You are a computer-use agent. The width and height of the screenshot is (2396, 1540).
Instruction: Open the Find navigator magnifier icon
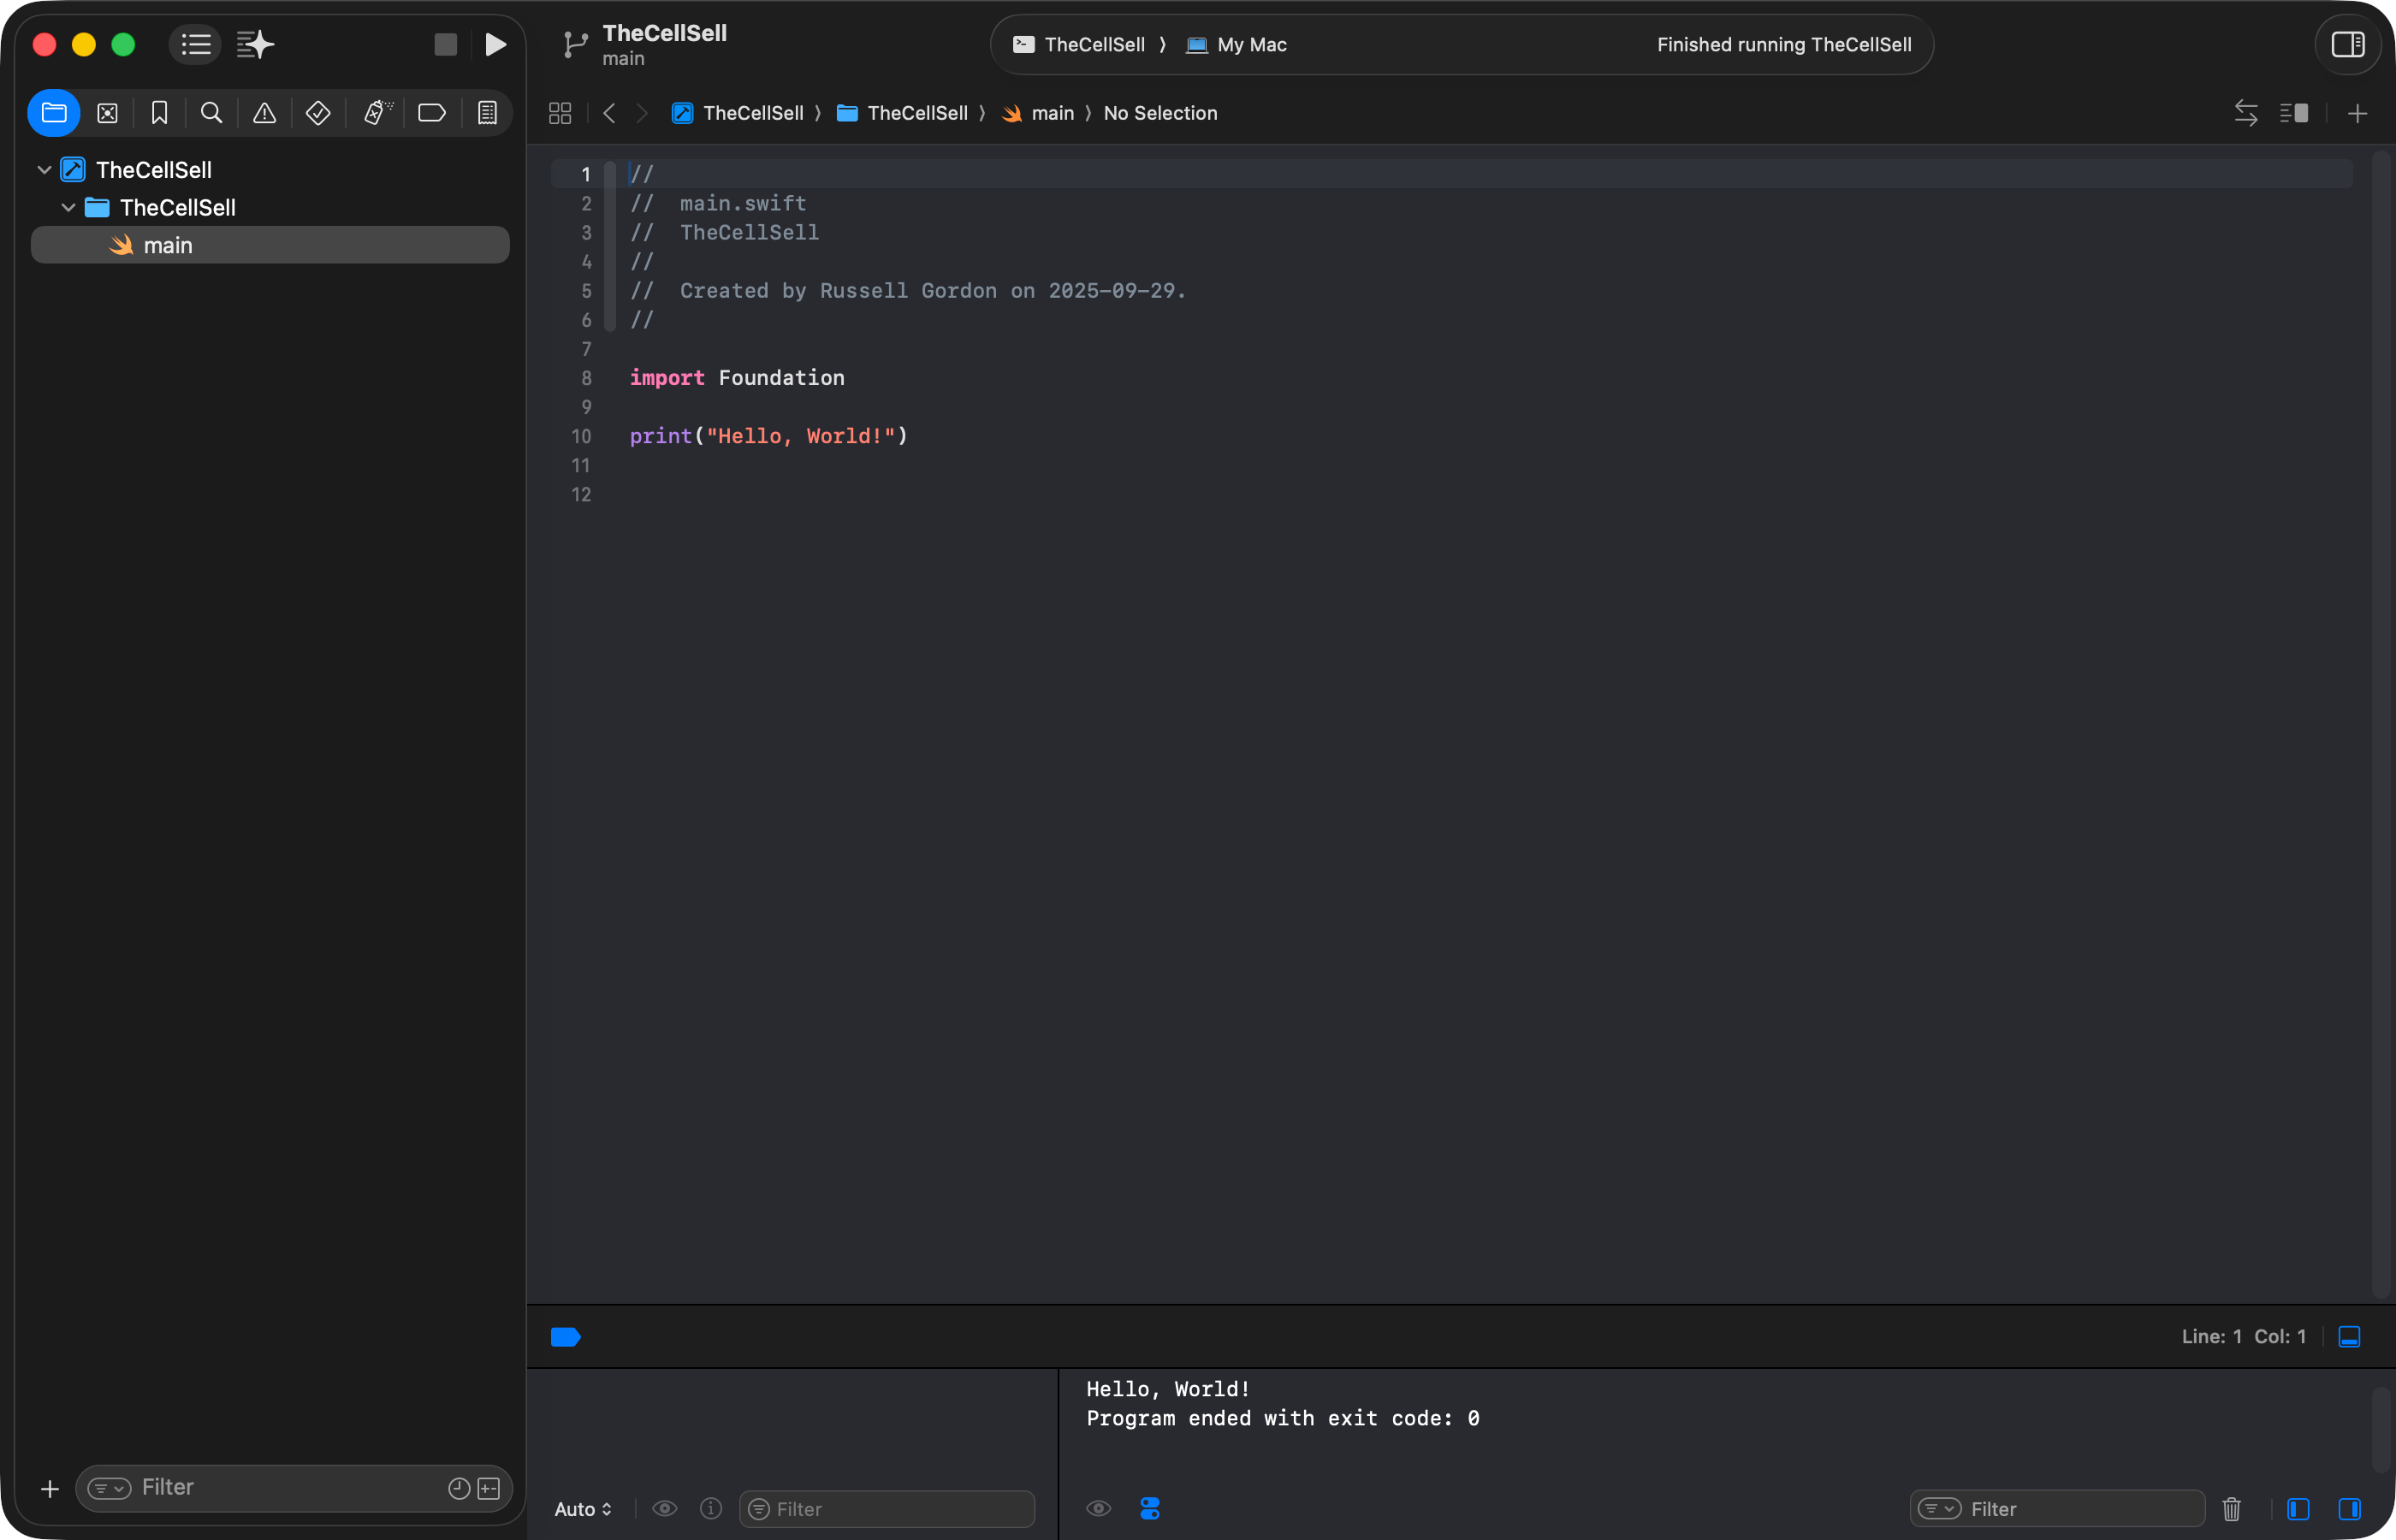[x=211, y=113]
